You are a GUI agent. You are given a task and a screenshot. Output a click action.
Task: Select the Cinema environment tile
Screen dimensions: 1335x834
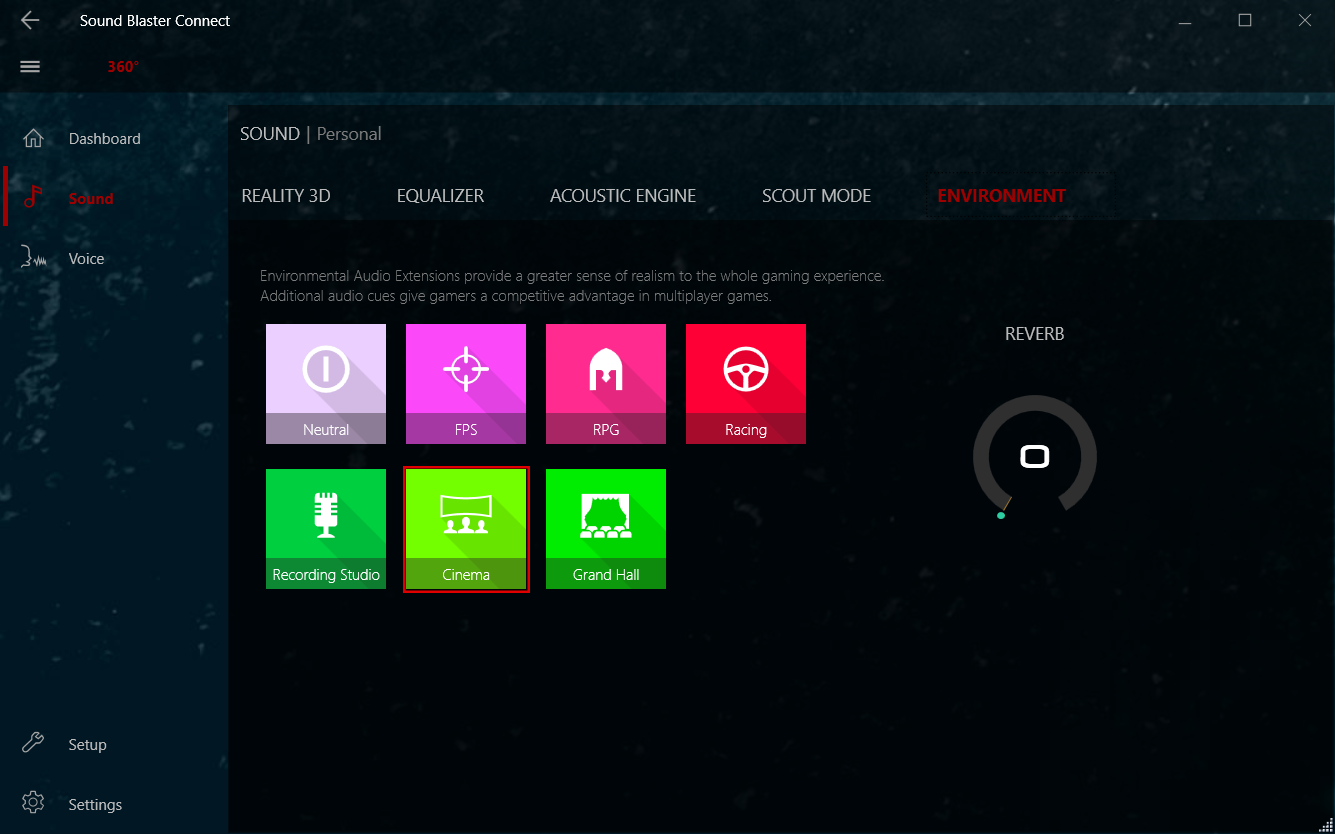click(x=466, y=529)
